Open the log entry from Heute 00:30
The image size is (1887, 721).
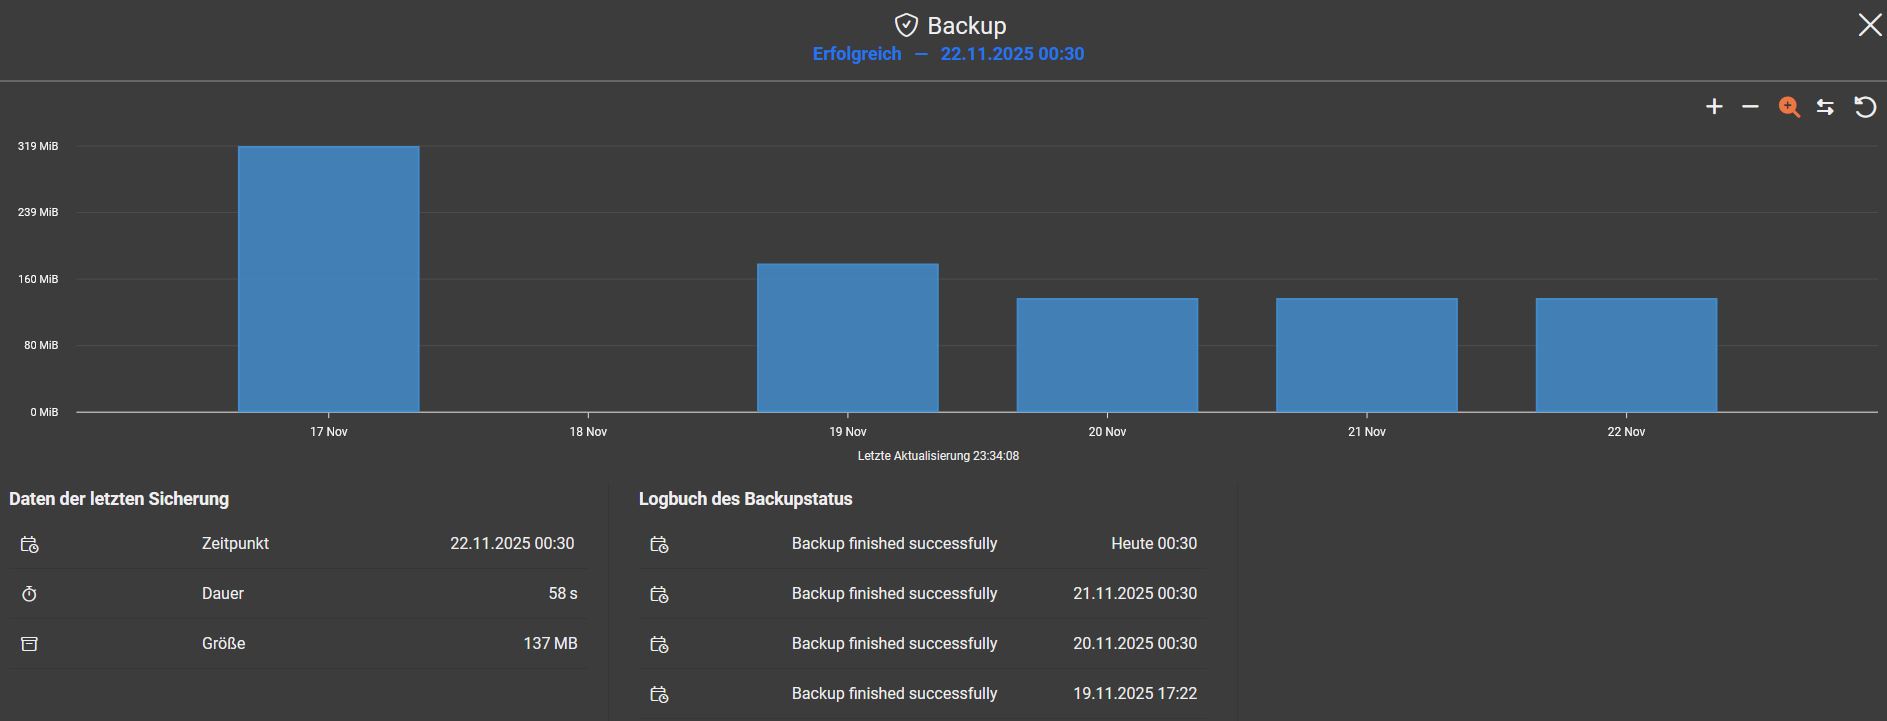point(894,544)
